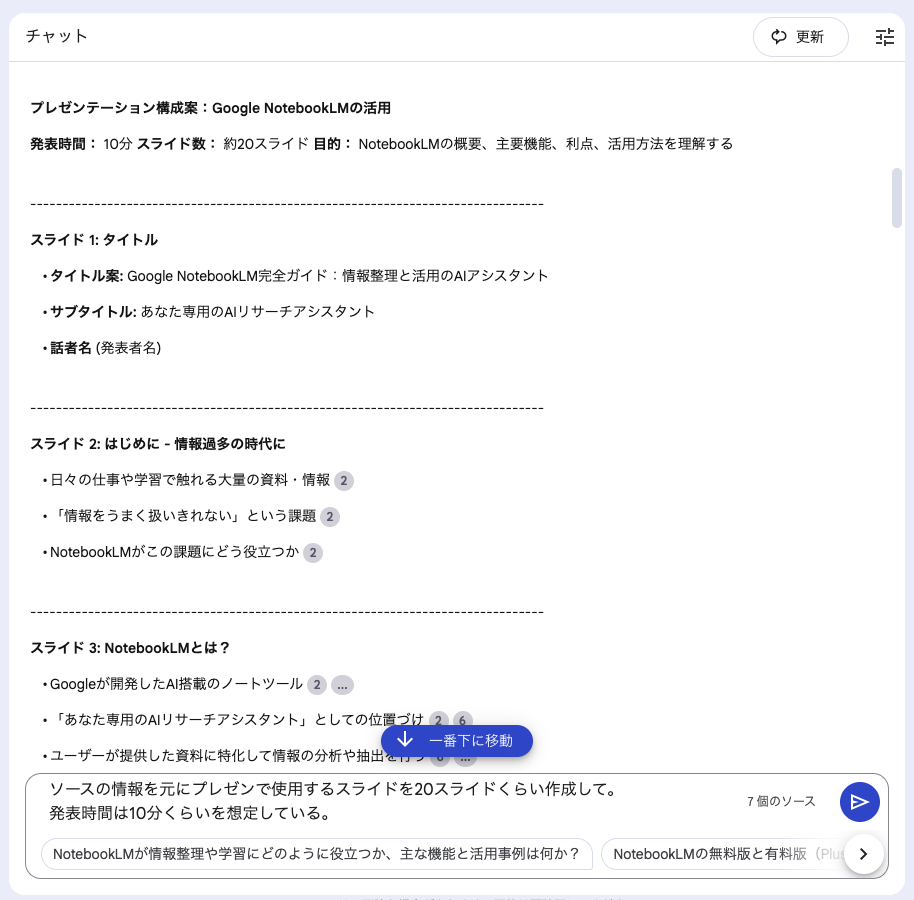Jump down with 一番下に移動 button
This screenshot has height=900, width=914.
[x=456, y=741]
